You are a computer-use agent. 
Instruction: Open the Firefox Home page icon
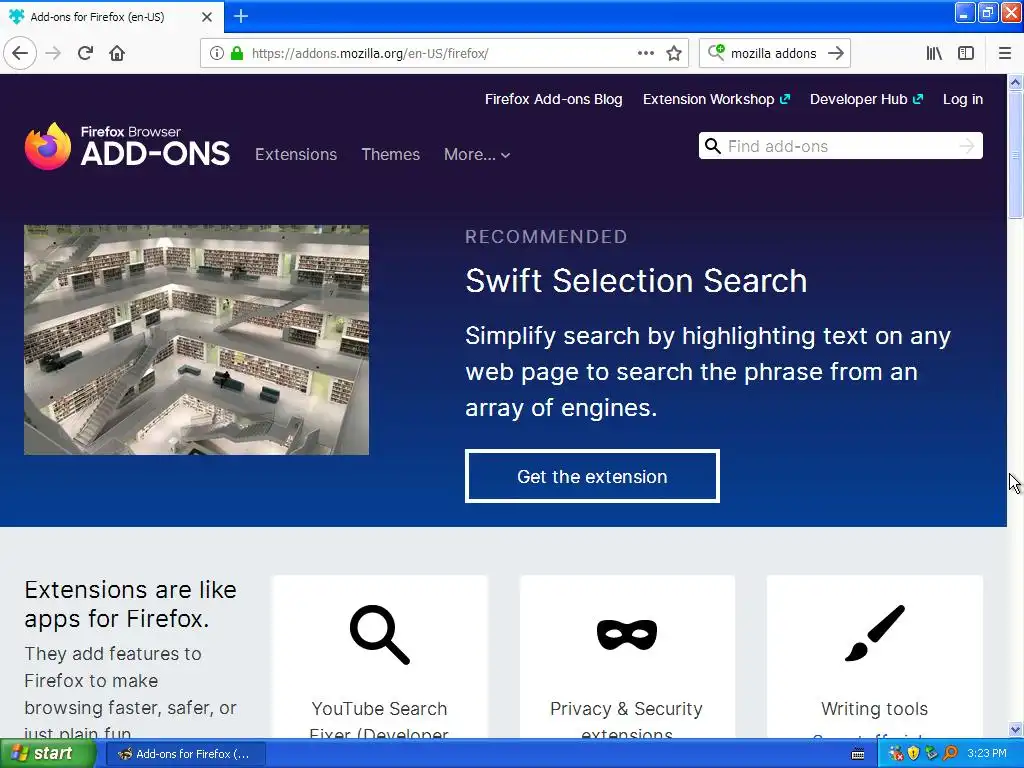tap(117, 53)
